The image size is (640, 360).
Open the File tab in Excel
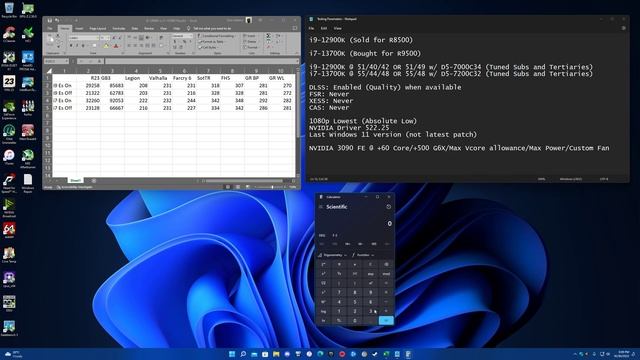(x=50, y=29)
